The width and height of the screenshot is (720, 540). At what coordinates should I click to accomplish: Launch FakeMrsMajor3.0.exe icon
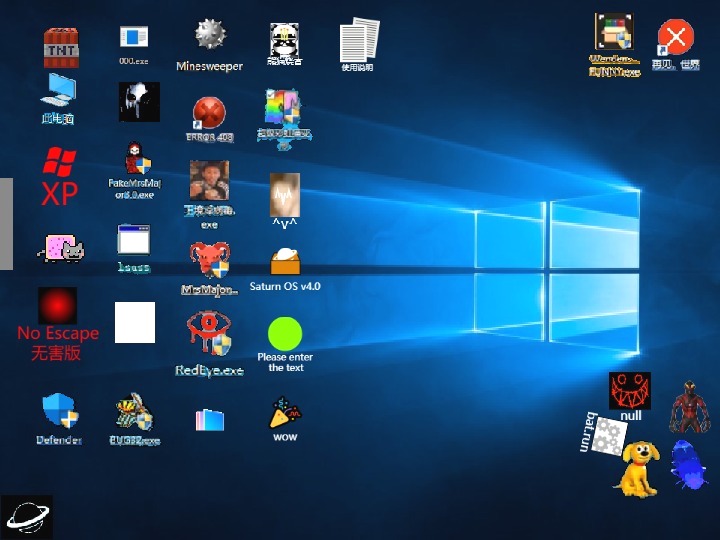click(x=138, y=159)
